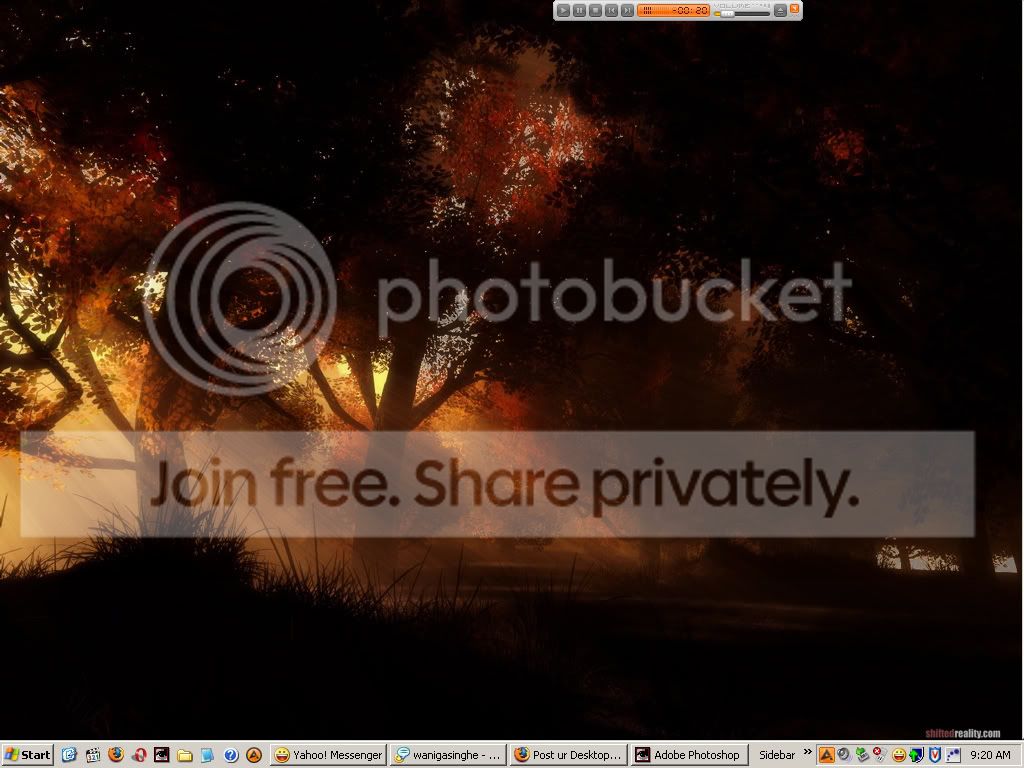Click the eject button on mini player

coord(780,10)
